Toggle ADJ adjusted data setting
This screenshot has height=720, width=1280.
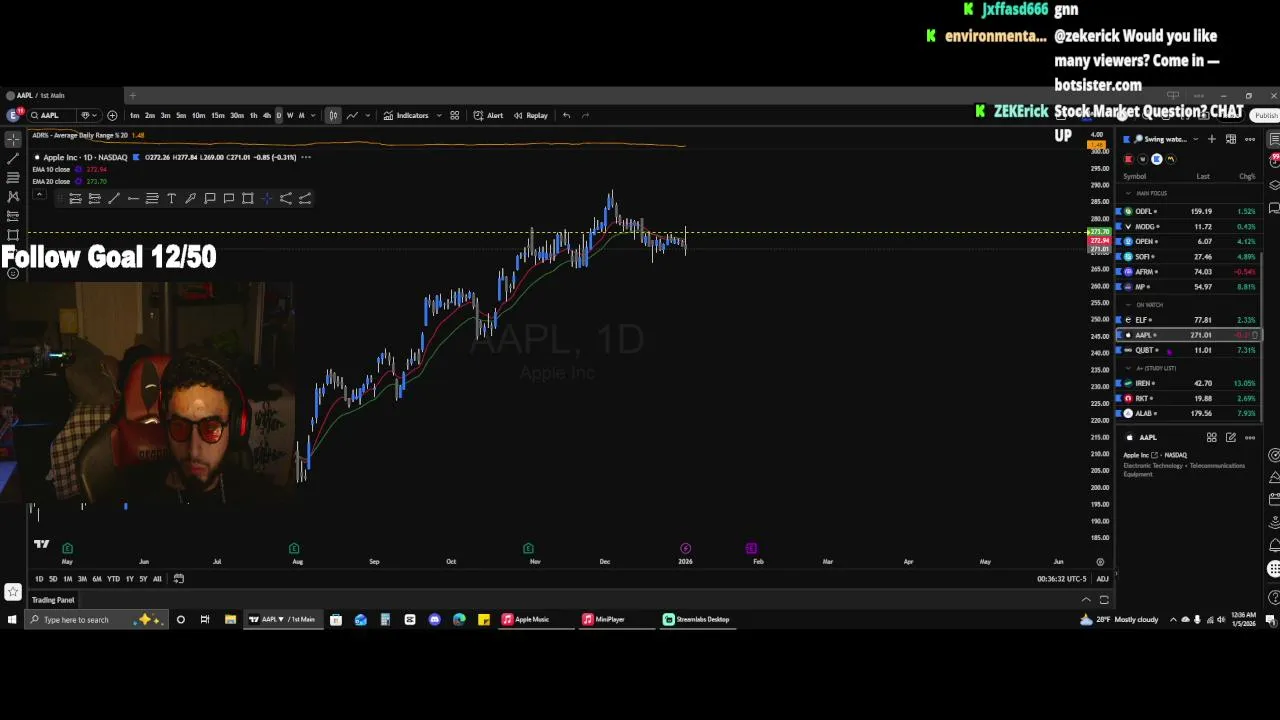click(x=1102, y=579)
